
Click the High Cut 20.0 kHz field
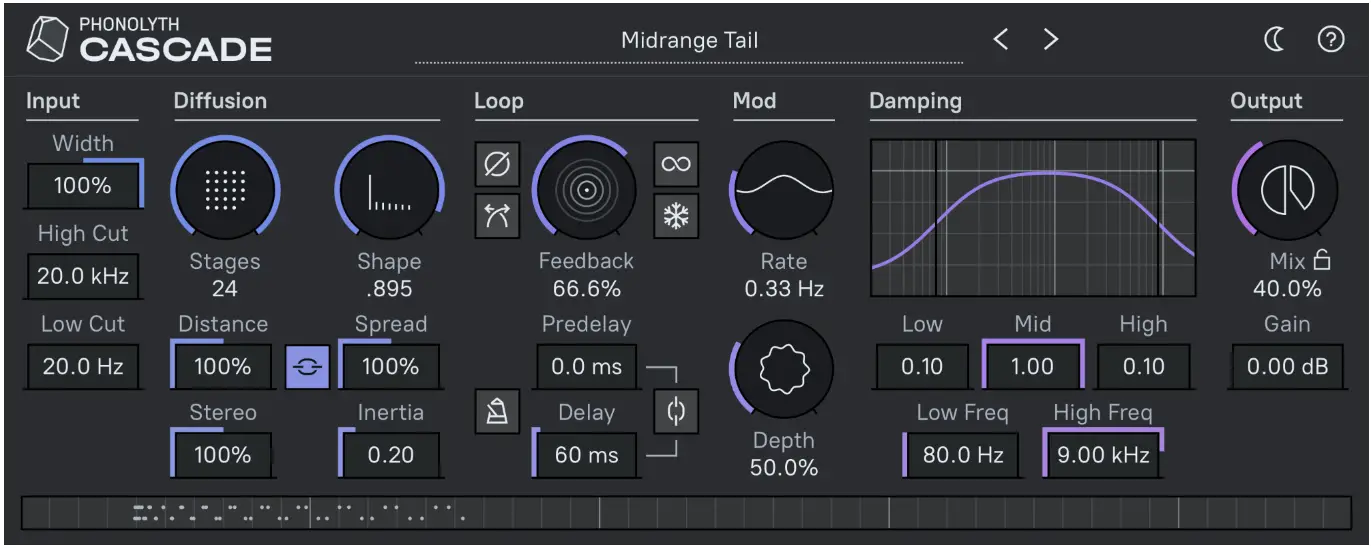click(83, 276)
